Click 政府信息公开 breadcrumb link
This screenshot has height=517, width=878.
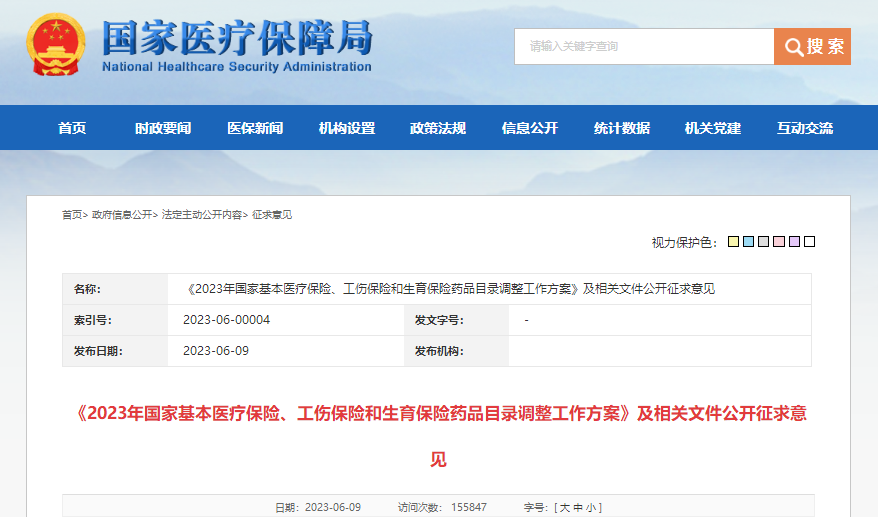122,215
